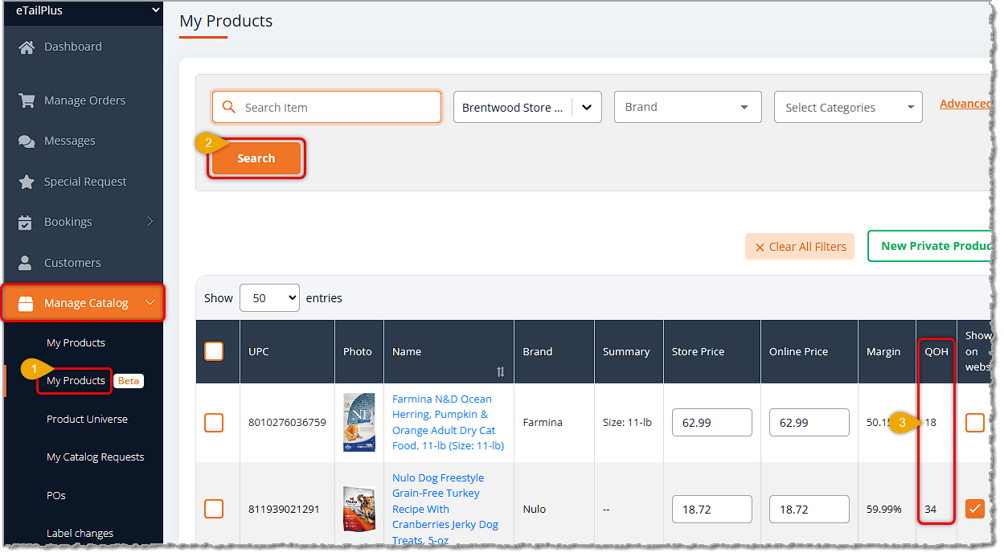The height and width of the screenshot is (557, 1004).
Task: Click Clear All Filters button
Action: pos(800,246)
